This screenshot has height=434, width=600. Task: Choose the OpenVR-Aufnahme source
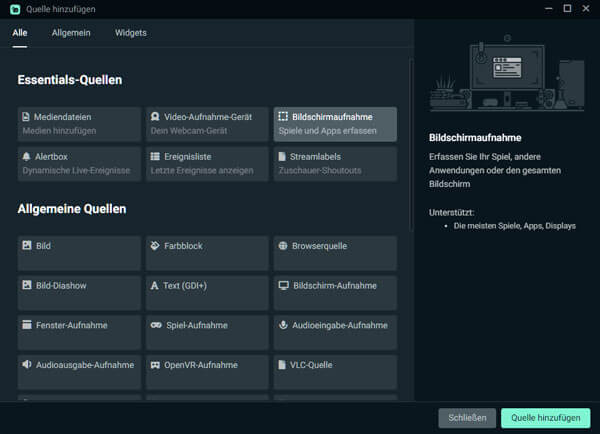[x=207, y=372]
